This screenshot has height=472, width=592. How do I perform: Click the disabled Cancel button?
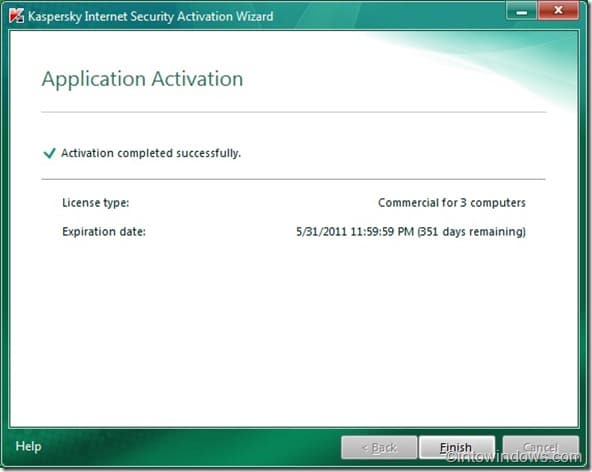coord(540,447)
